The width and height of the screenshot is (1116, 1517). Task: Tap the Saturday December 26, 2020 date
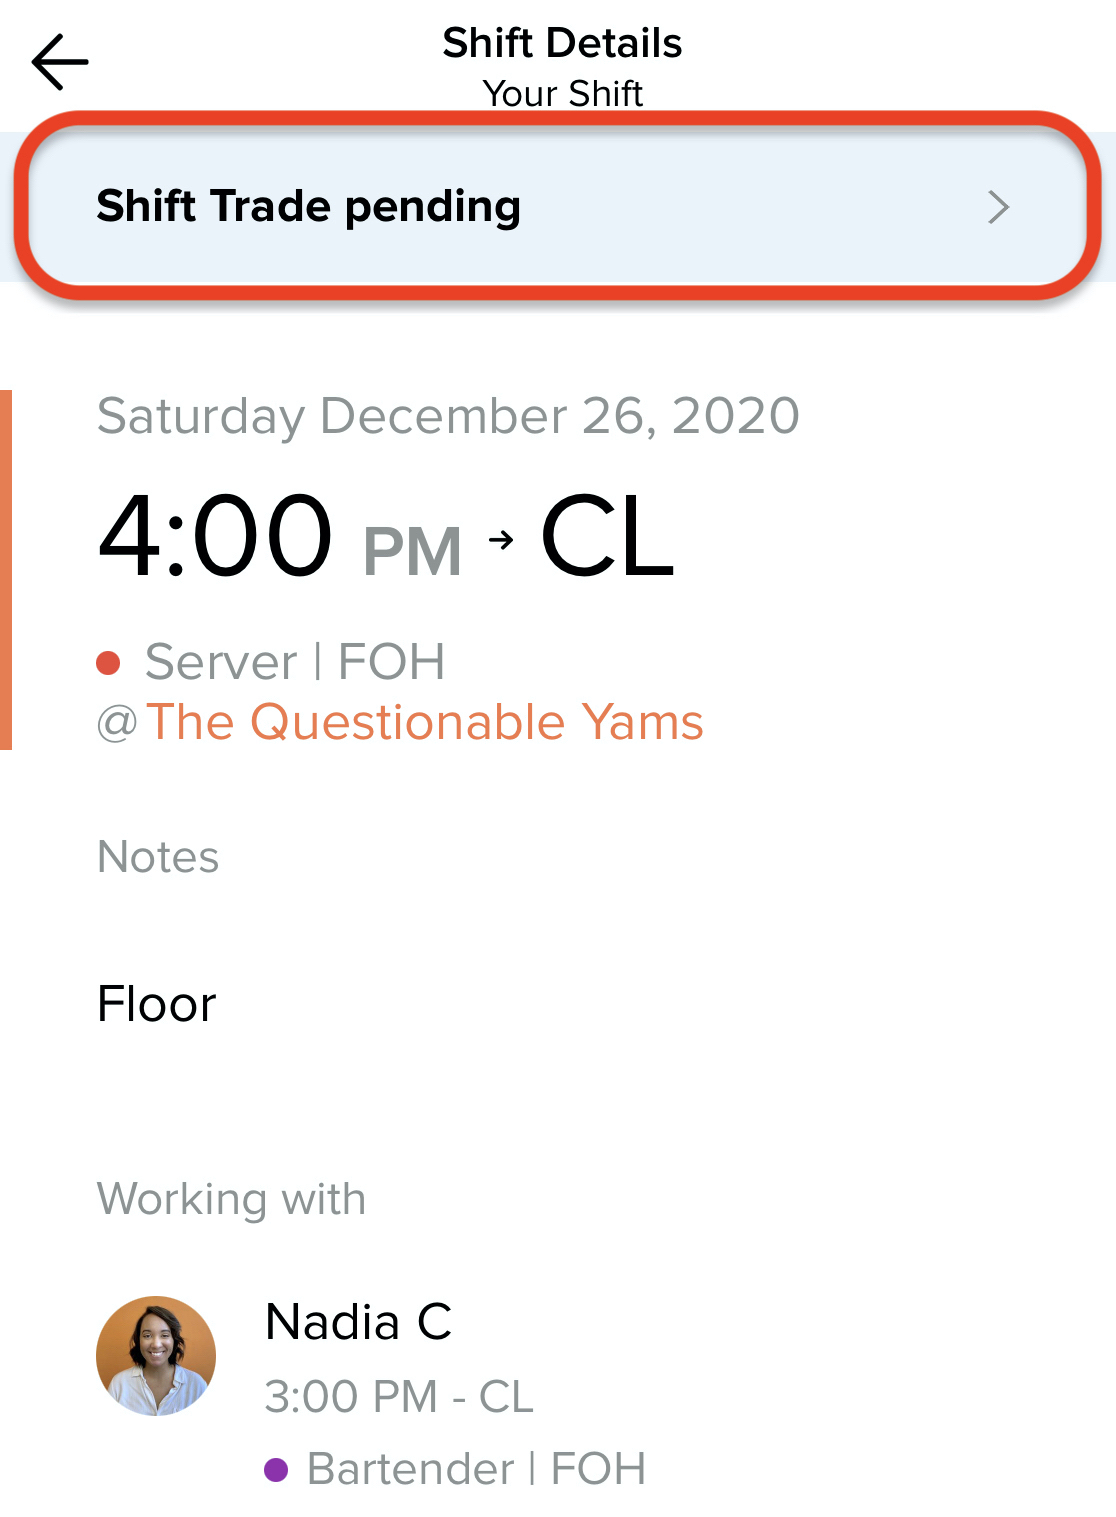(x=448, y=415)
